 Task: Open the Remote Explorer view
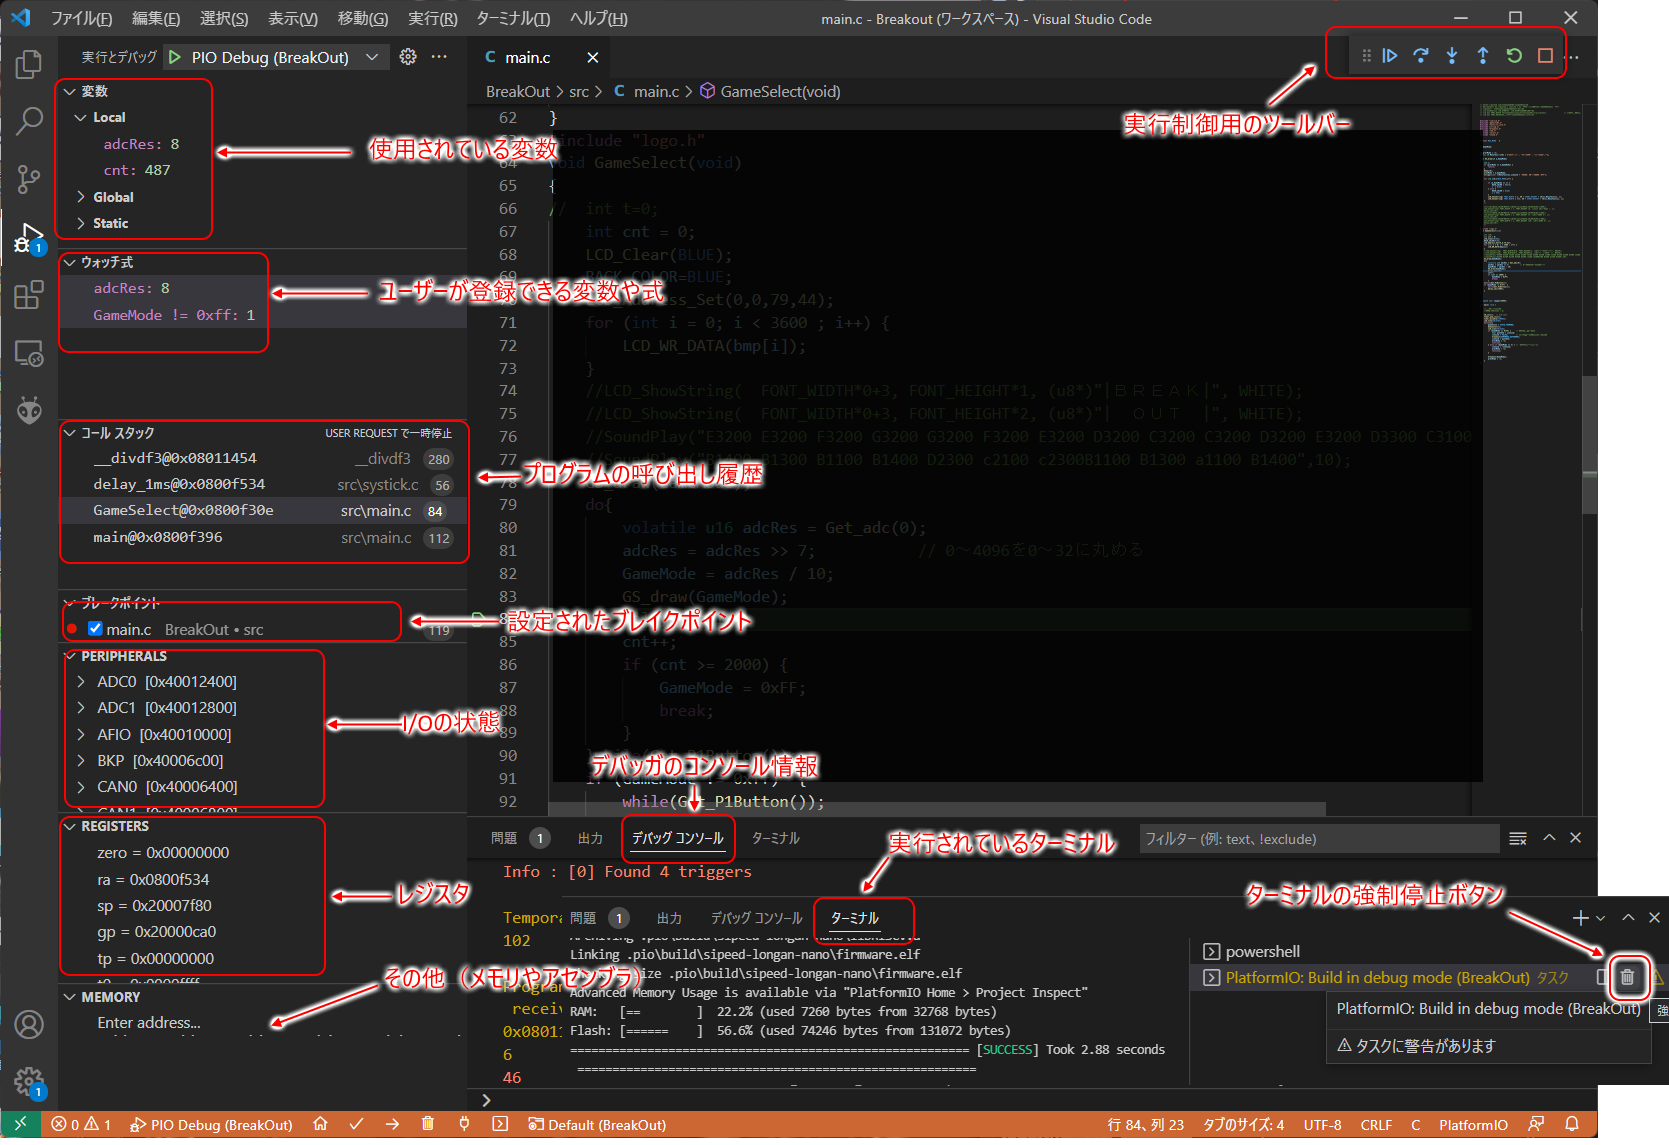(x=29, y=353)
